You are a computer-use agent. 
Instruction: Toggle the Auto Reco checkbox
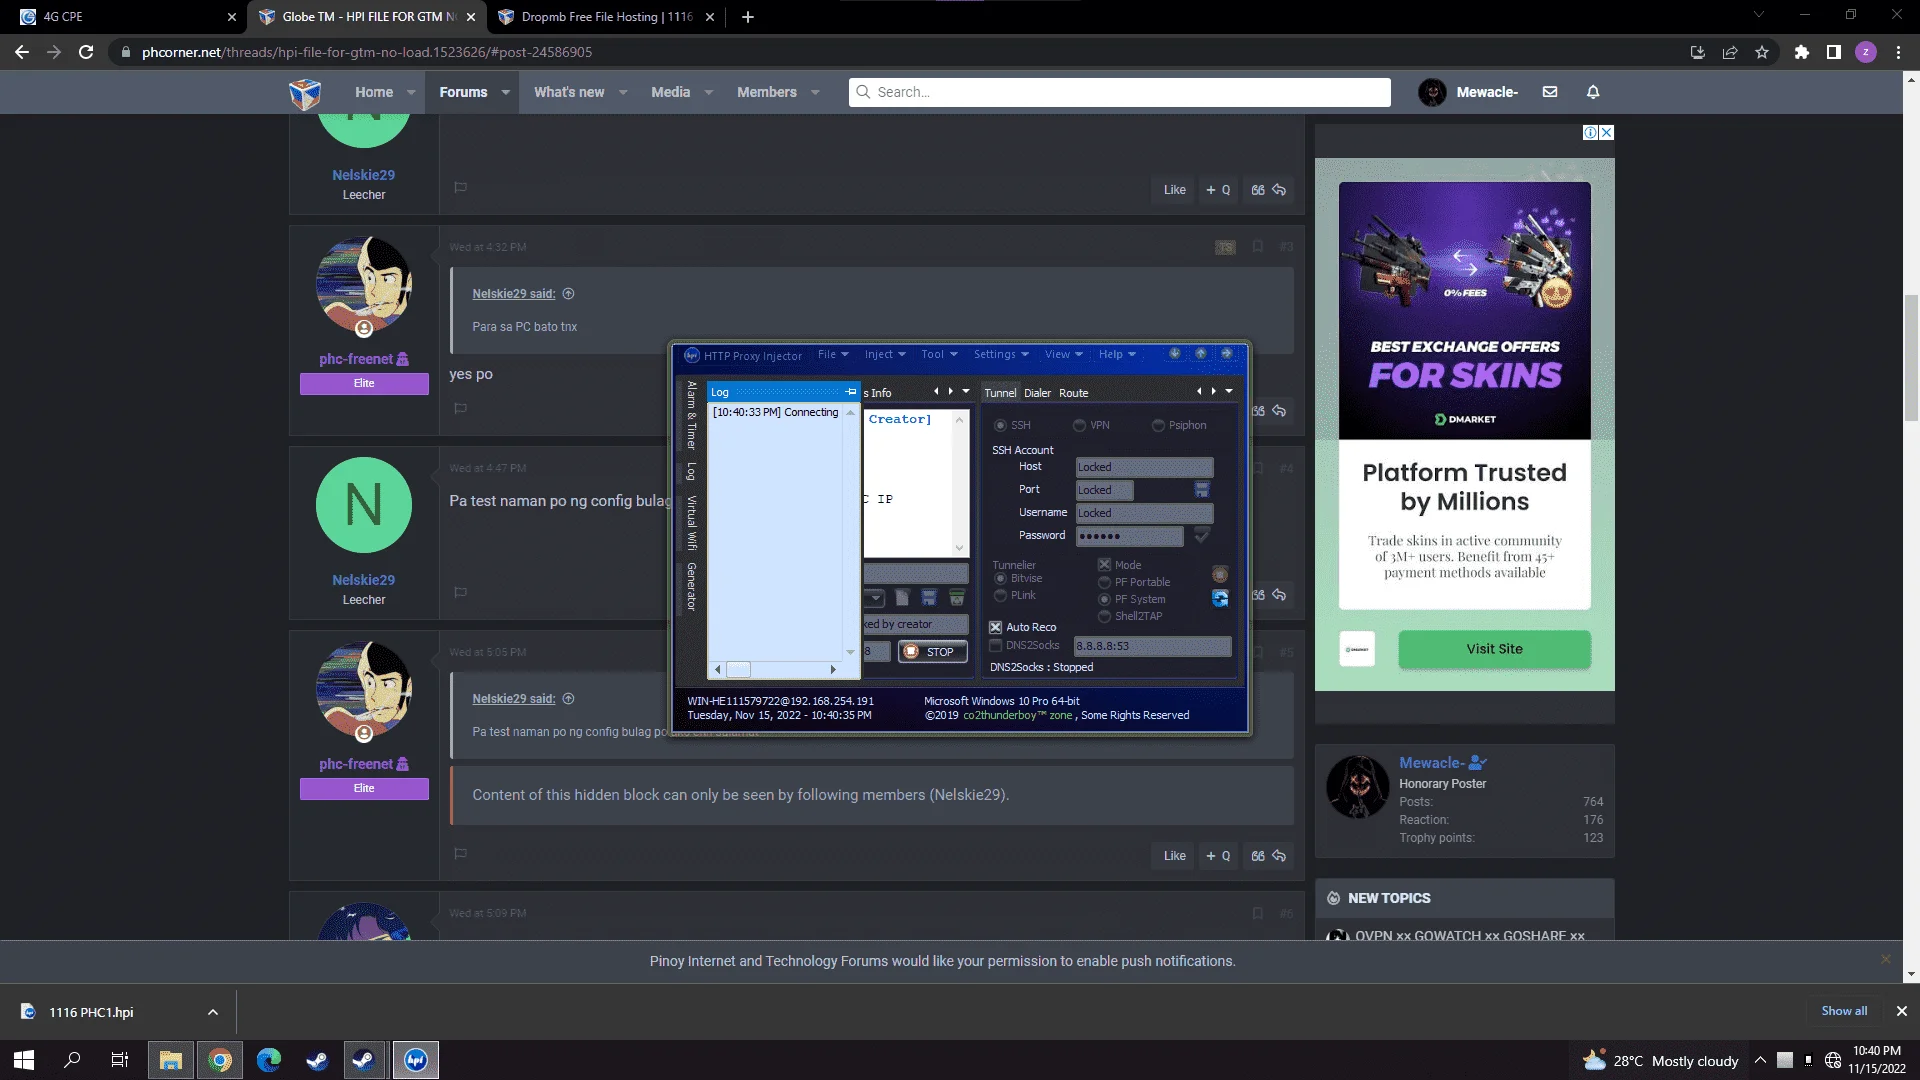tap(995, 627)
